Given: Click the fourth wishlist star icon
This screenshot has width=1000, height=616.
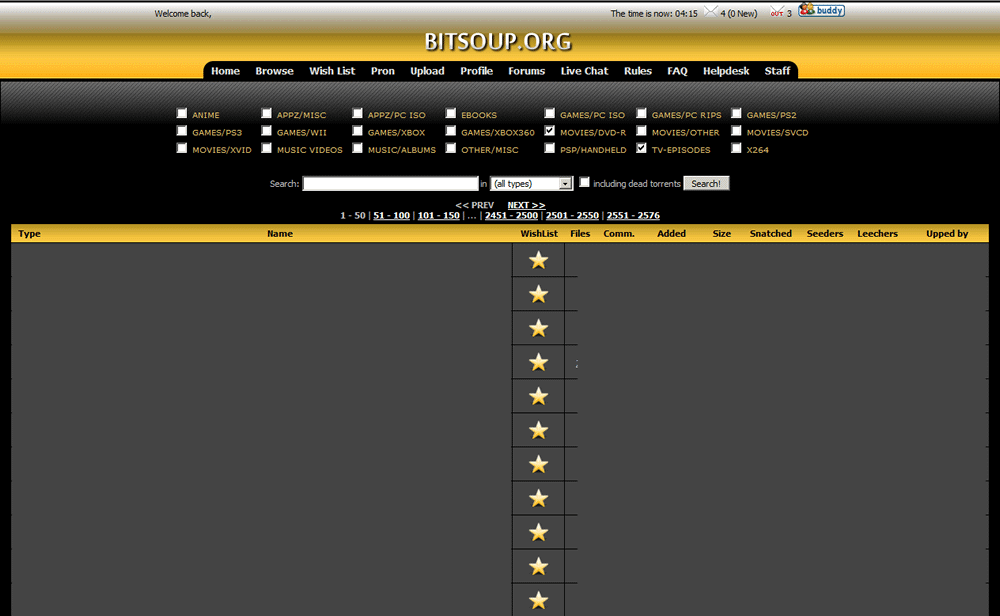Looking at the screenshot, I should point(538,362).
